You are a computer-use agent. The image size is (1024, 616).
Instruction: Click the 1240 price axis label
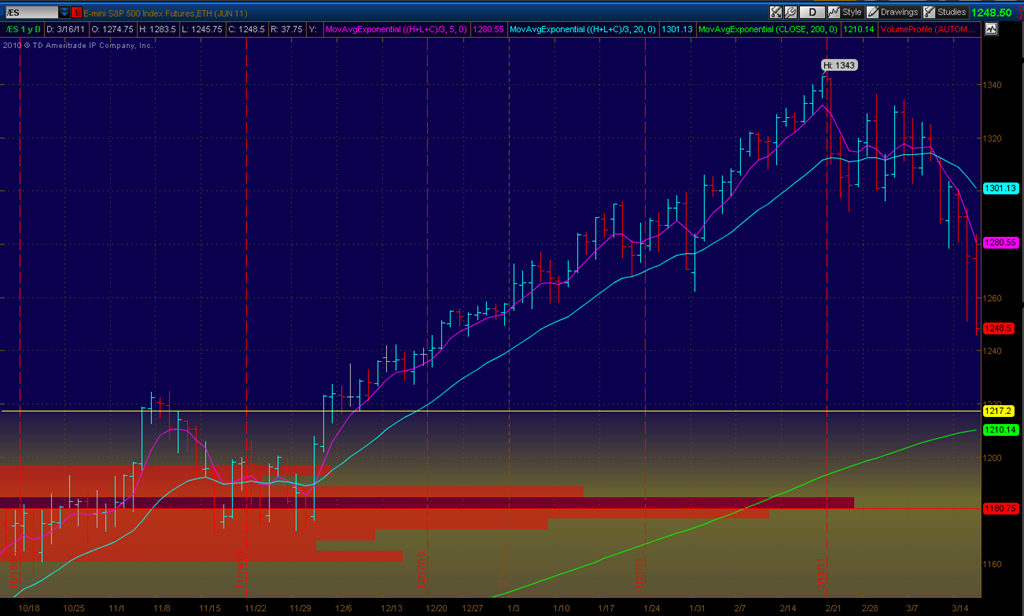click(993, 351)
